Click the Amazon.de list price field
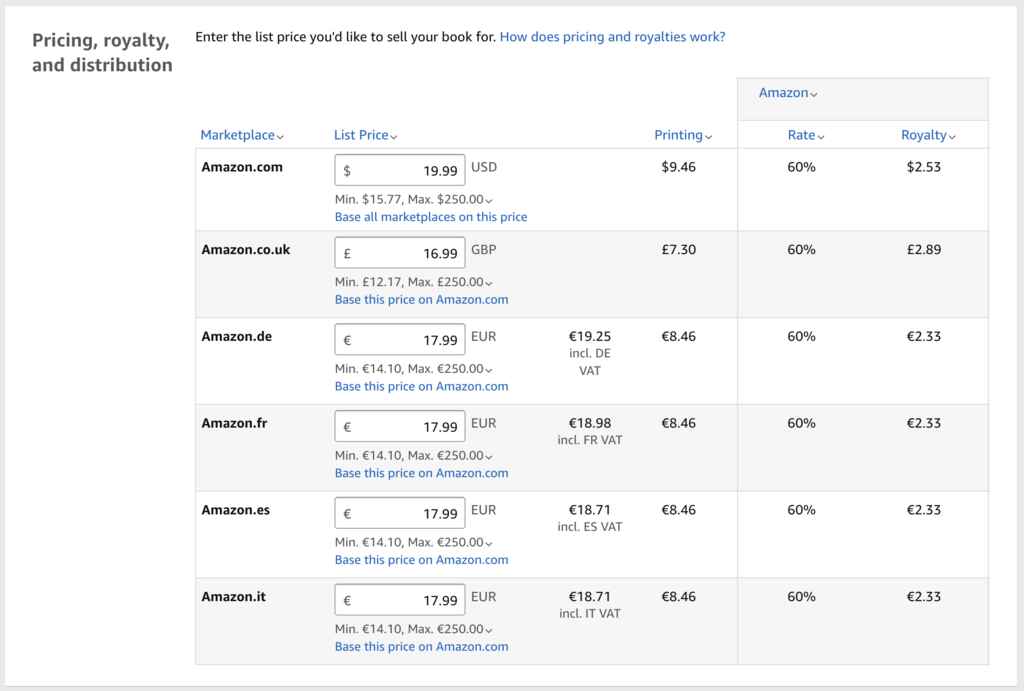 click(x=400, y=340)
